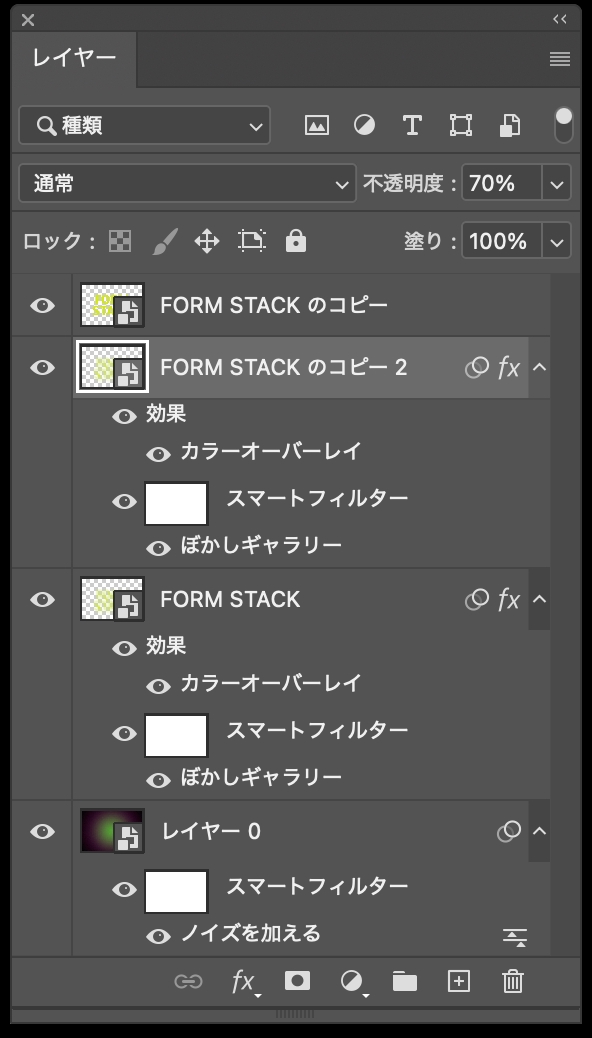Toggle visibility of レイヤー 0
Viewport: 592px width, 1038px height.
click(42, 831)
